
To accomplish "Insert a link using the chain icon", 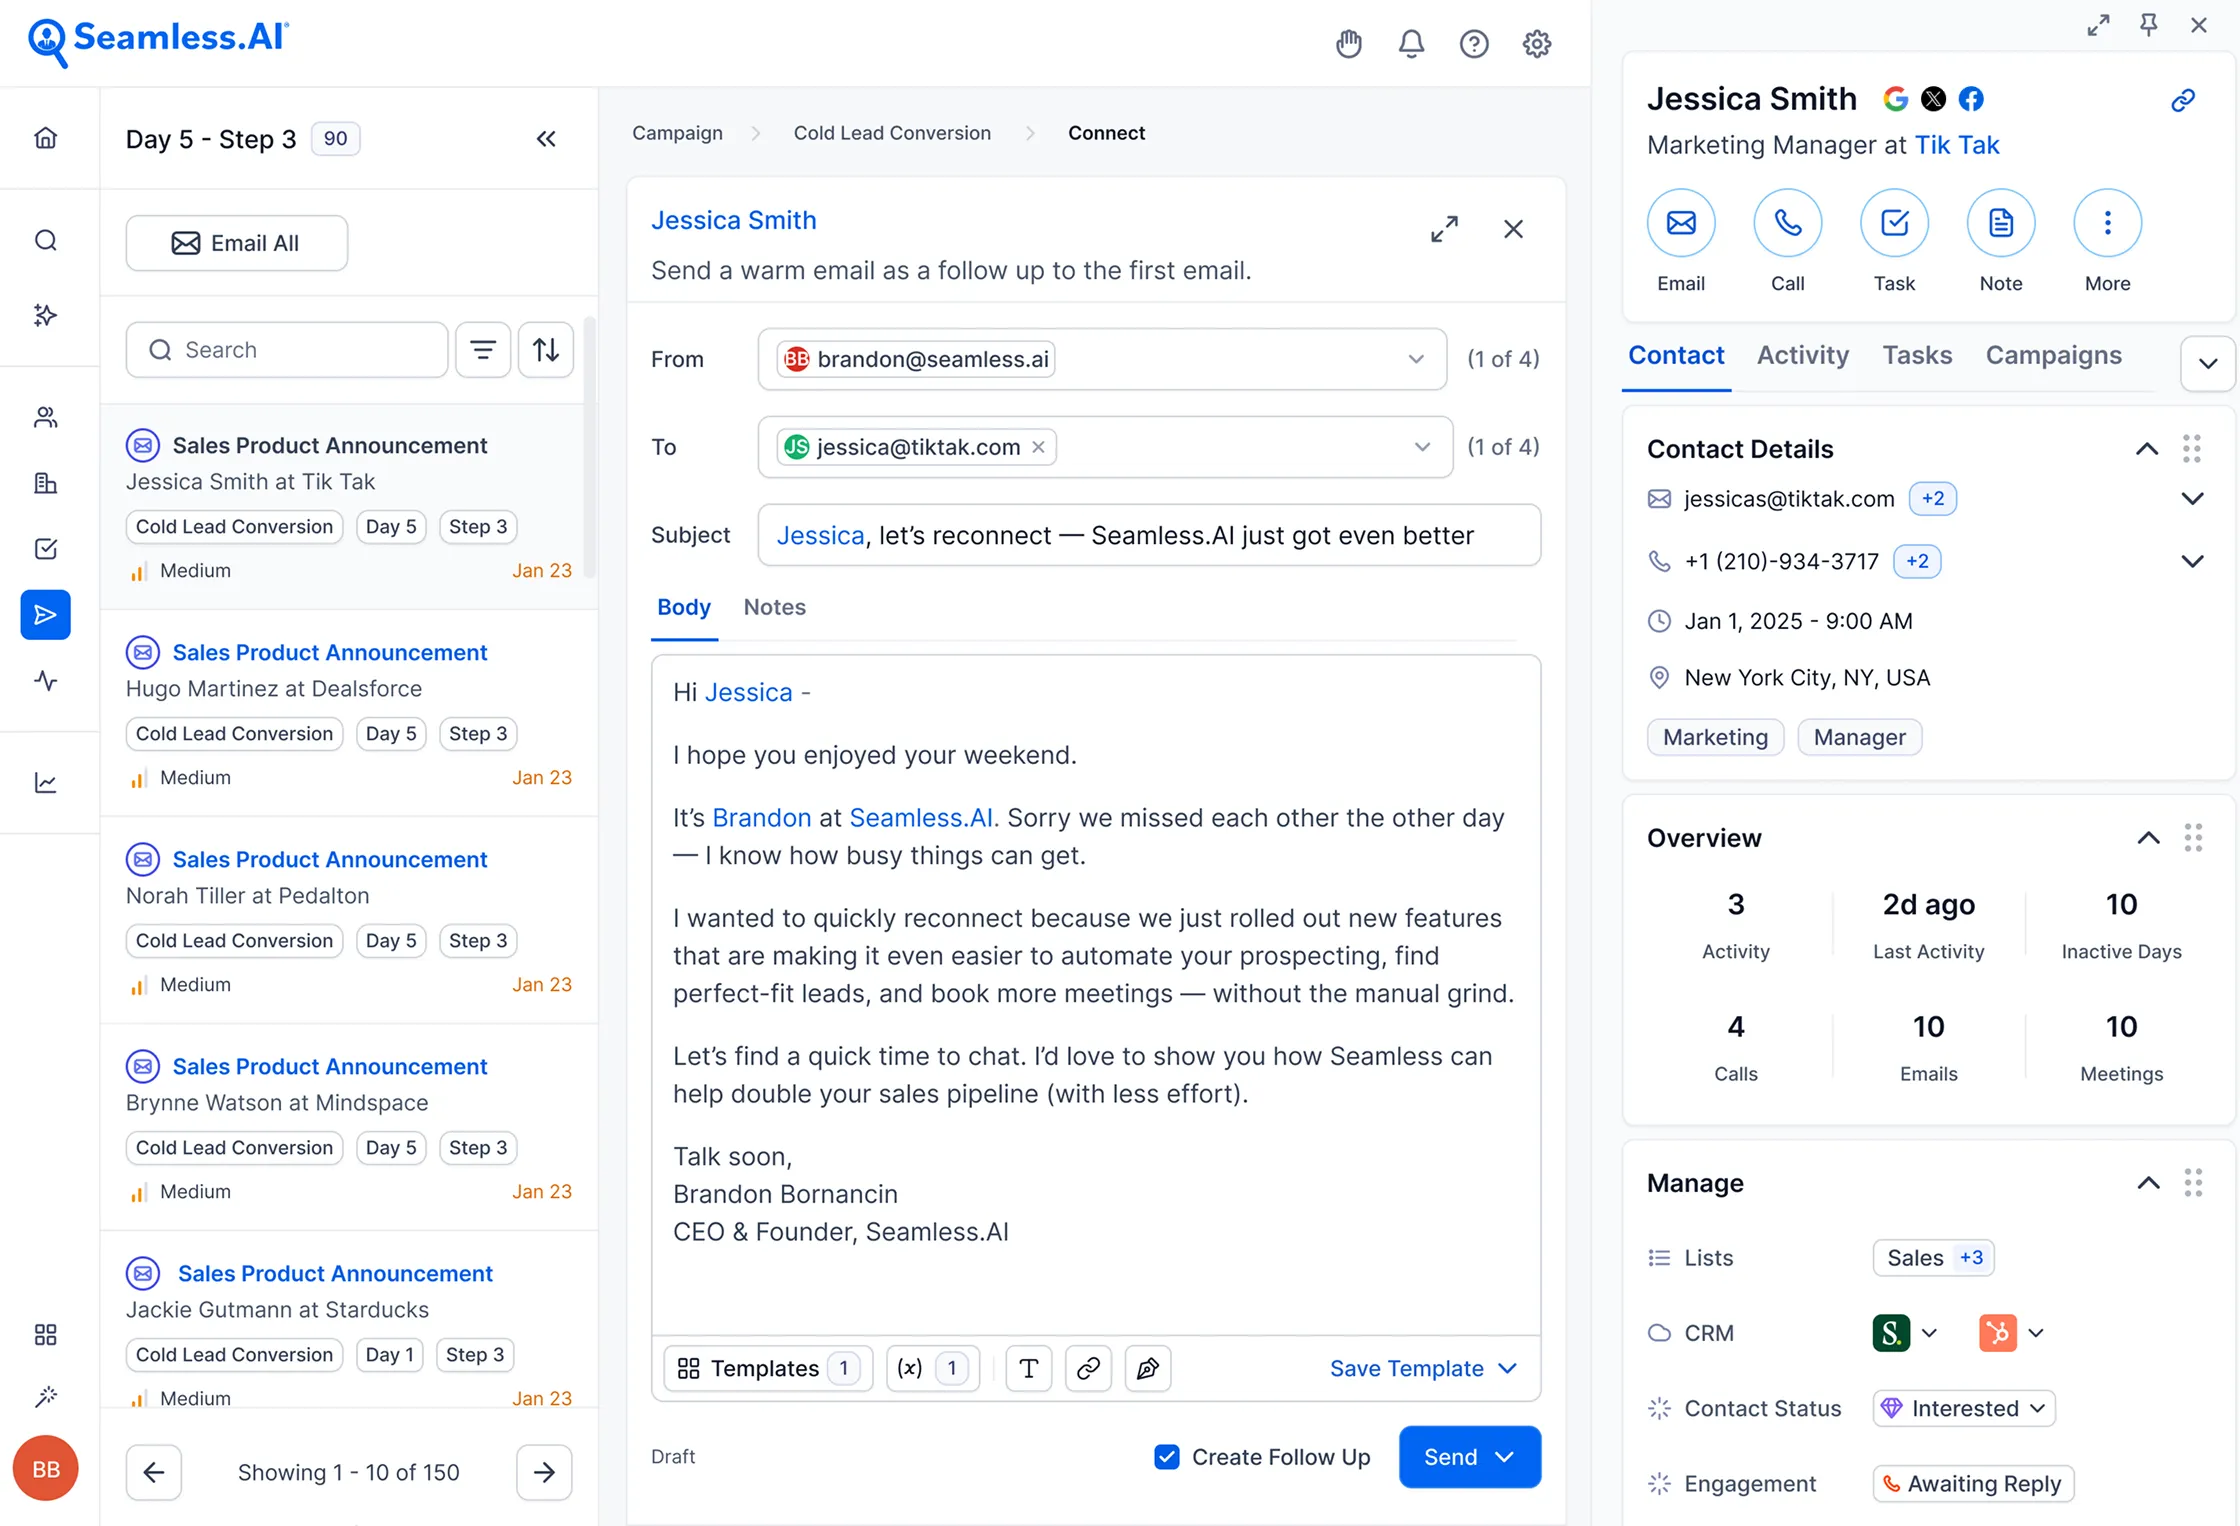I will coord(1088,1368).
